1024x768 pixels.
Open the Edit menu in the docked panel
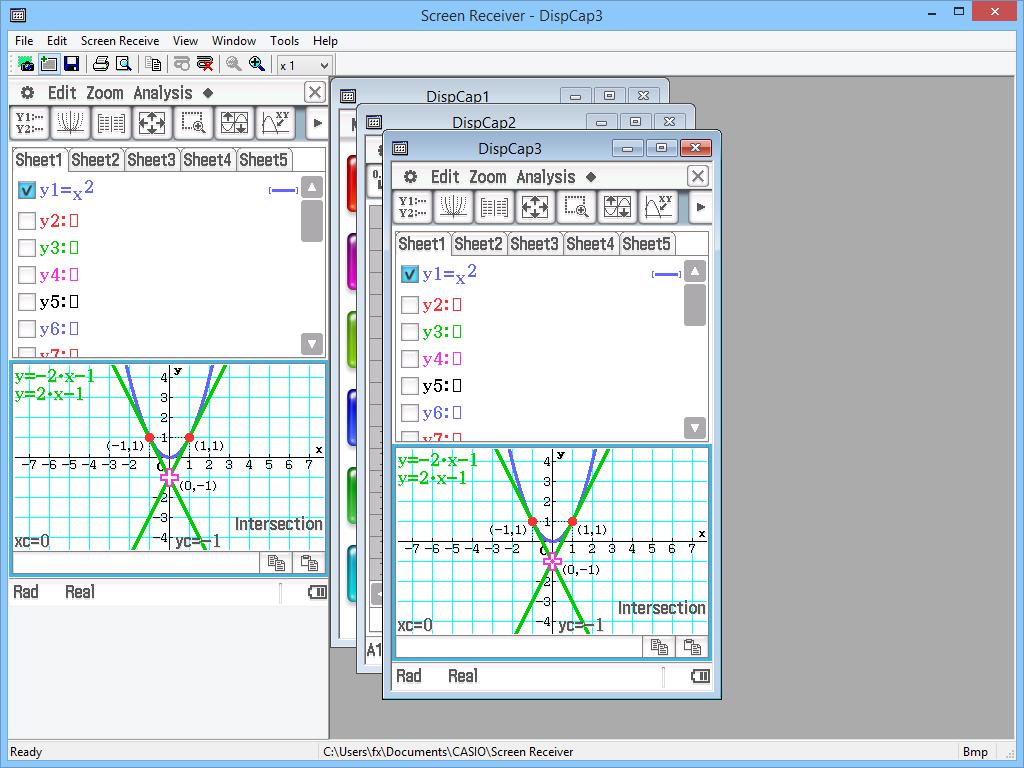tap(62, 93)
